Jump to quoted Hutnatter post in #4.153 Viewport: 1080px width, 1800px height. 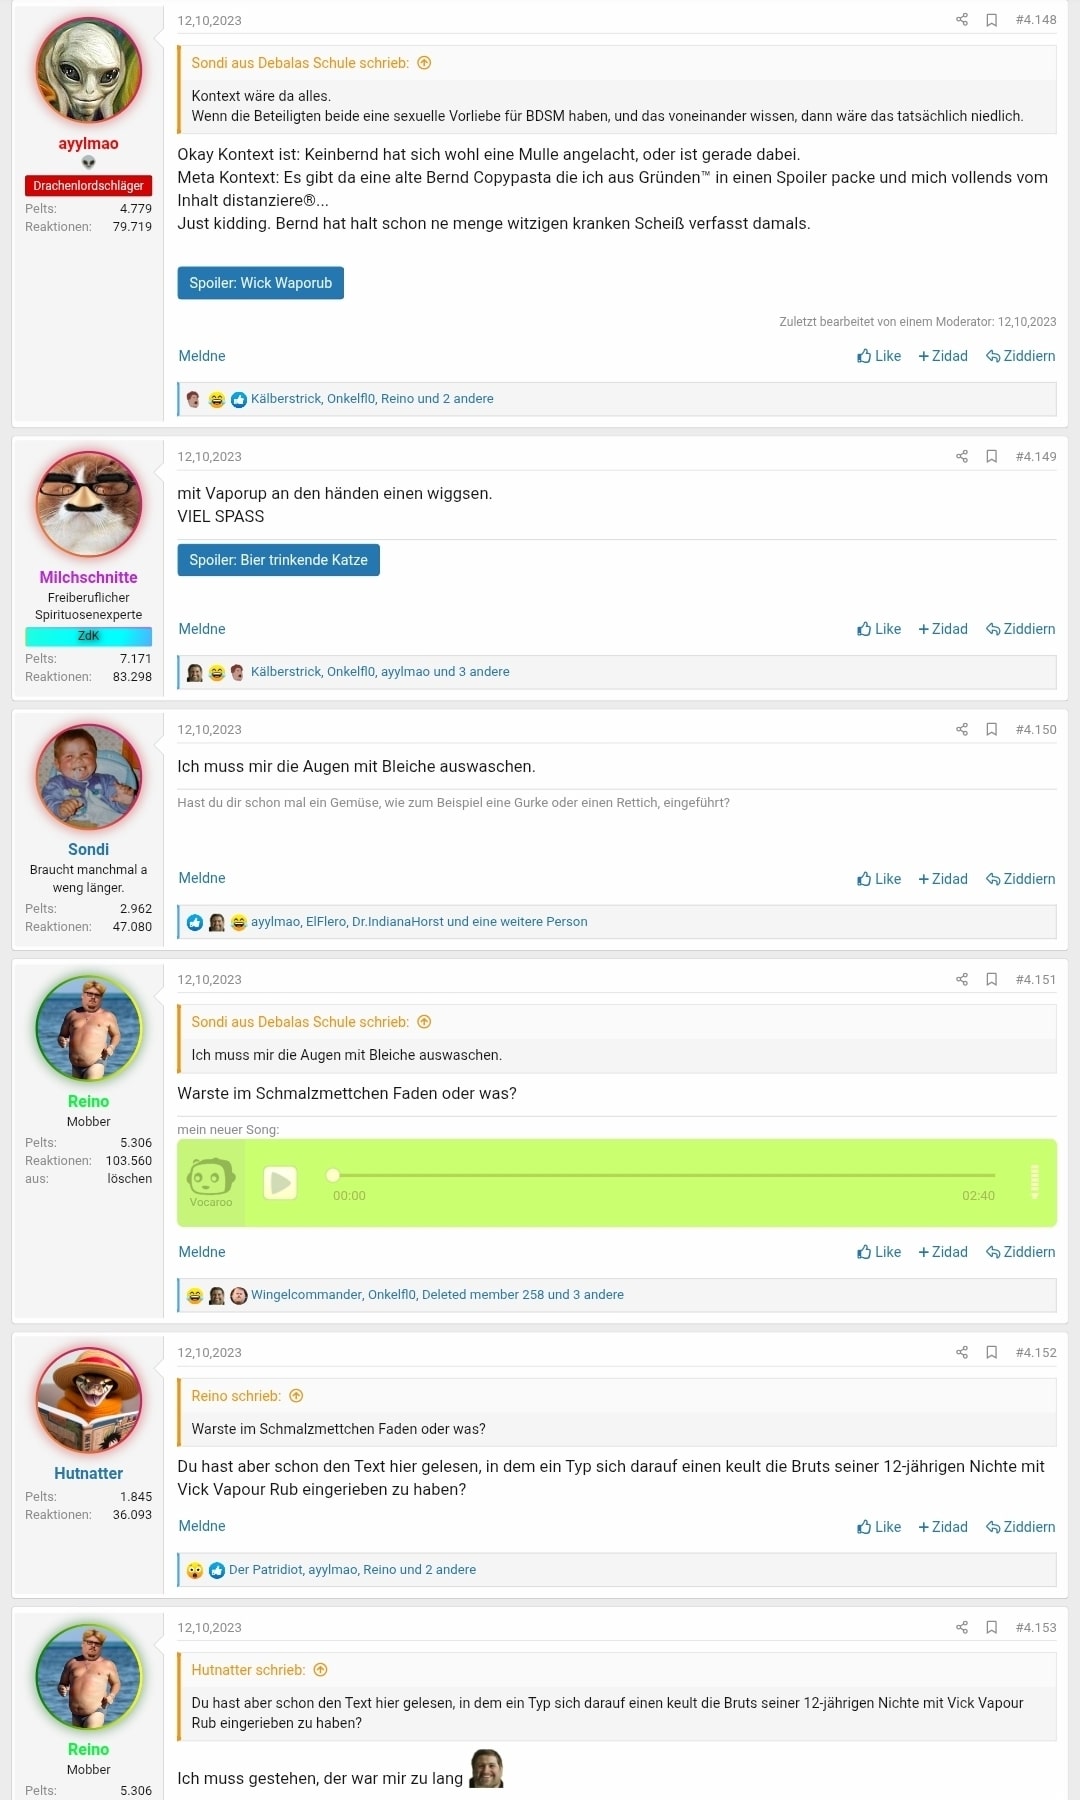click(x=320, y=1670)
